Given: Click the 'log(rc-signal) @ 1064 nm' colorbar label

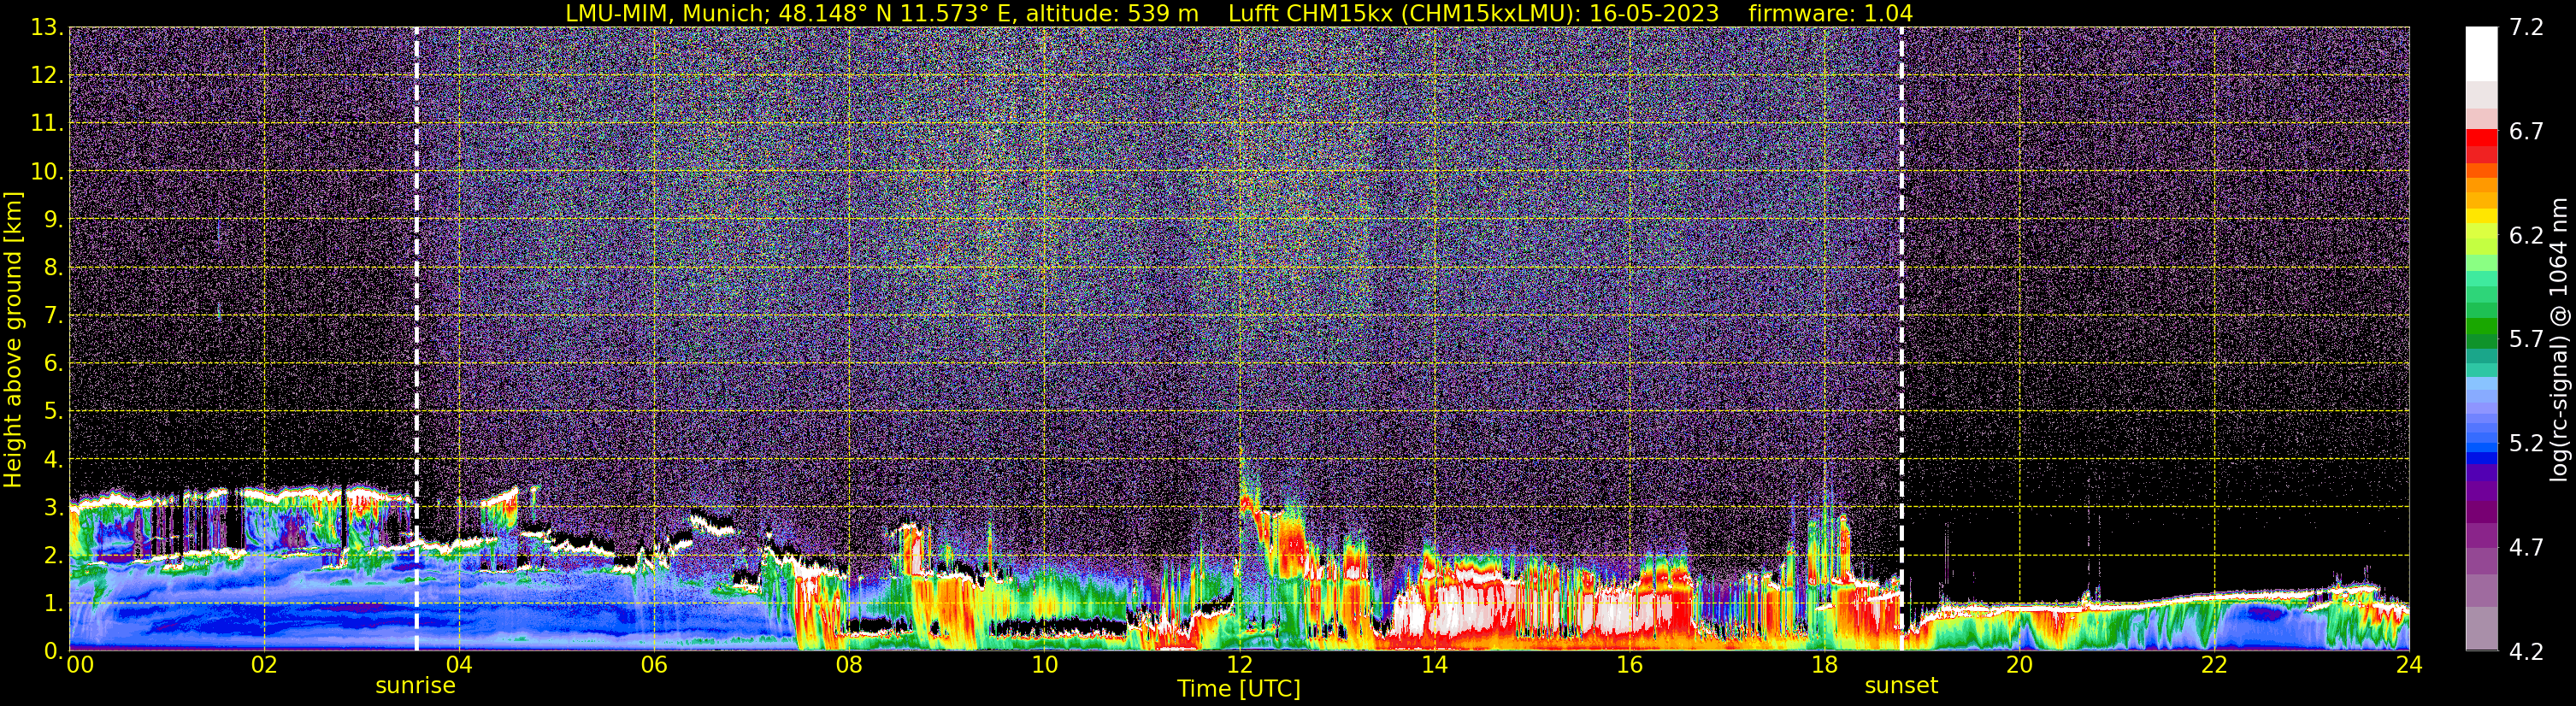Looking at the screenshot, I should tap(2558, 339).
